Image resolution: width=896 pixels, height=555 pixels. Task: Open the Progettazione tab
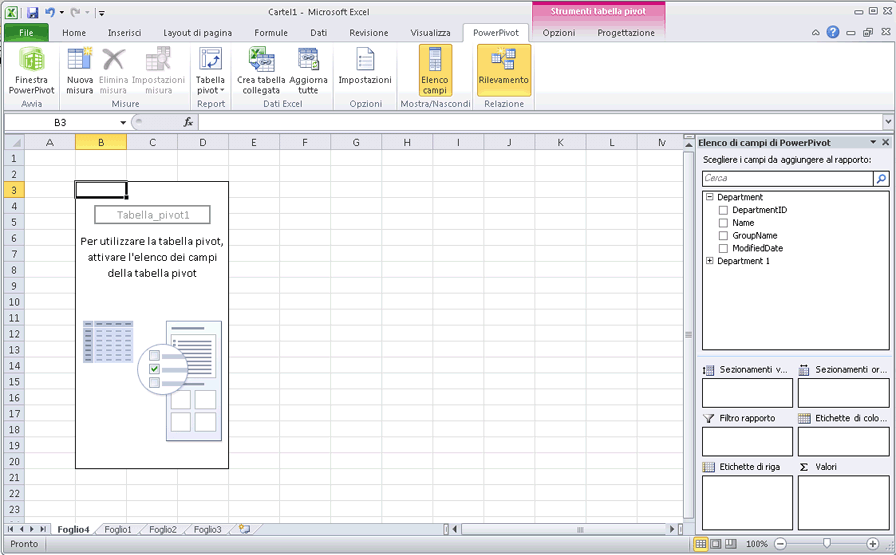626,33
